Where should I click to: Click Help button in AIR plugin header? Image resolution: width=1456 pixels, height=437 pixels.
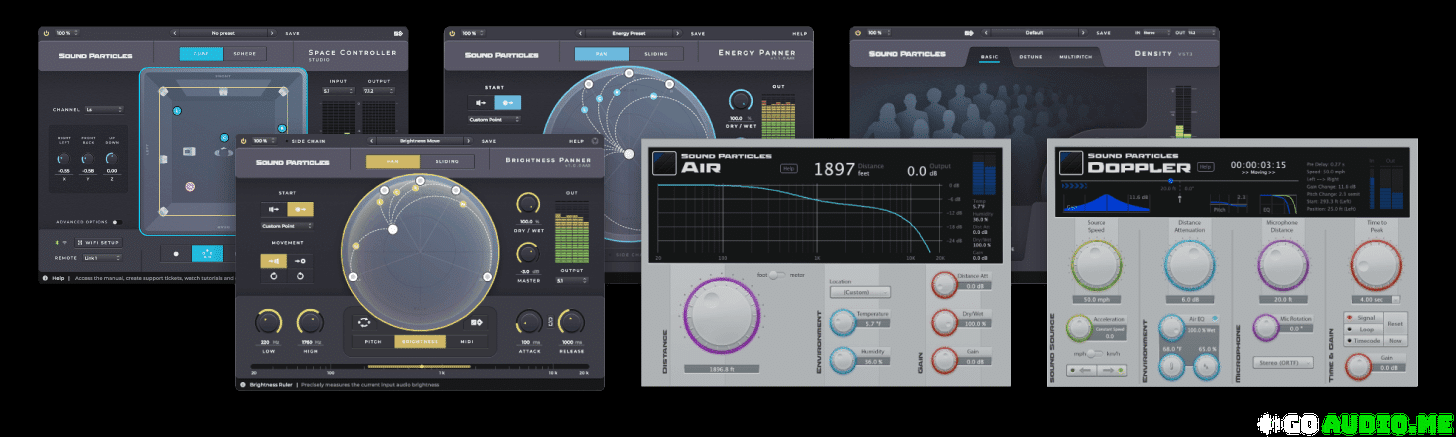tap(789, 169)
